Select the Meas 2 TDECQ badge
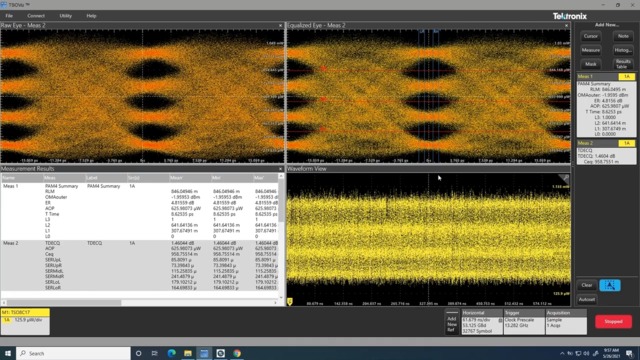The width and height of the screenshot is (640, 360). [x=606, y=152]
